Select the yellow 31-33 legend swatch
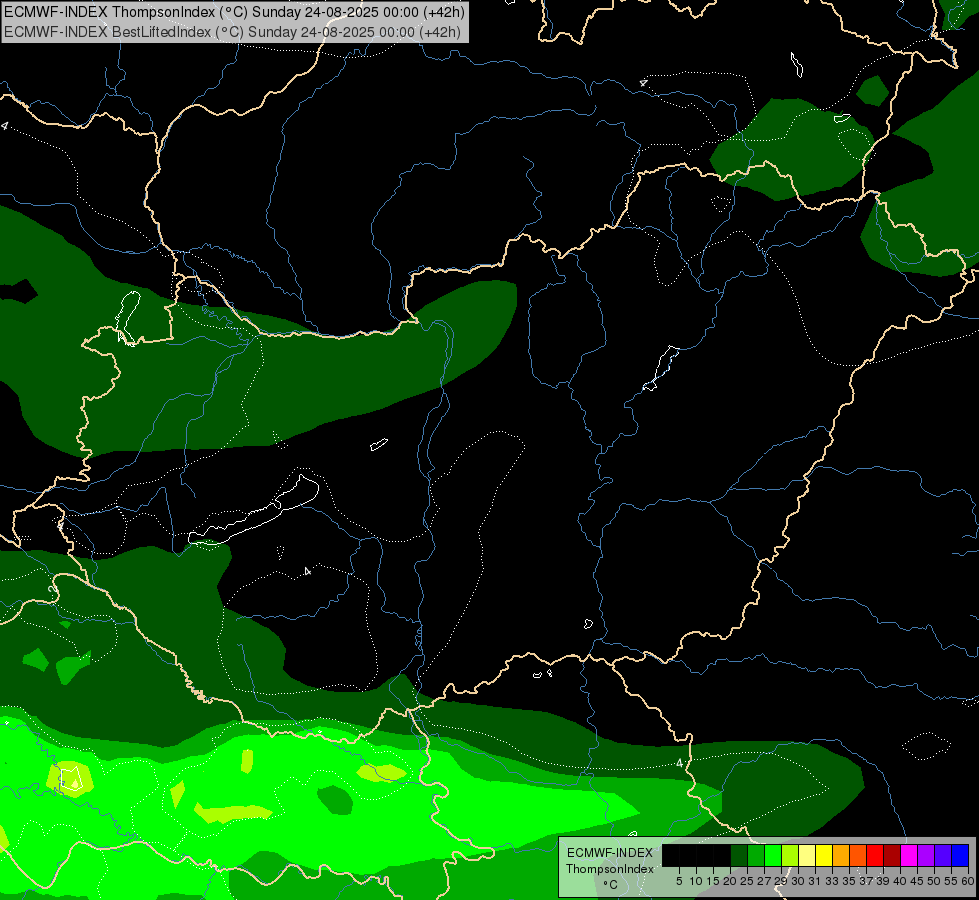Image resolution: width=979 pixels, height=900 pixels. click(x=824, y=855)
